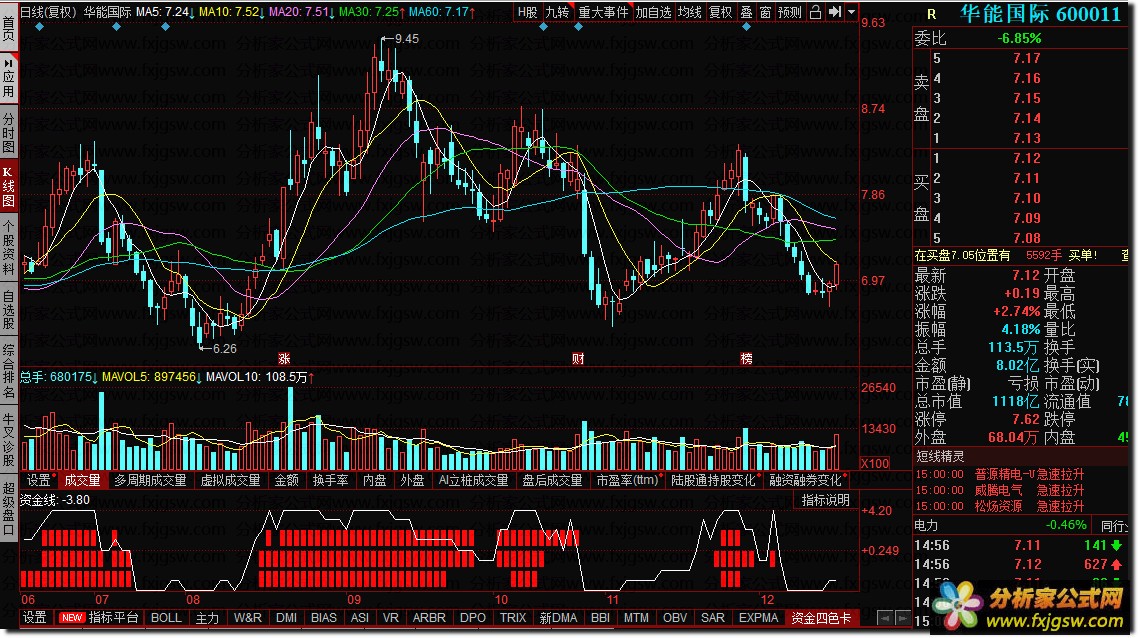Select DMI indicator tab
Image resolution: width=1140 pixels, height=638 pixels.
(x=286, y=618)
